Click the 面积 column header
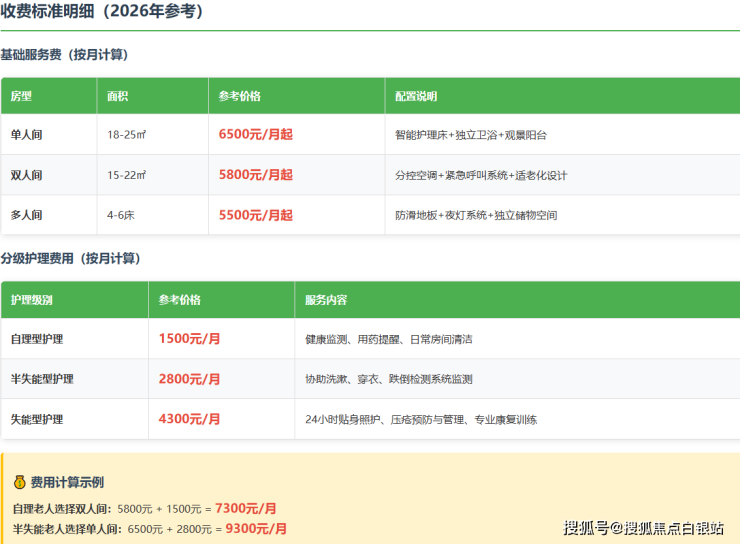 pyautogui.click(x=118, y=96)
